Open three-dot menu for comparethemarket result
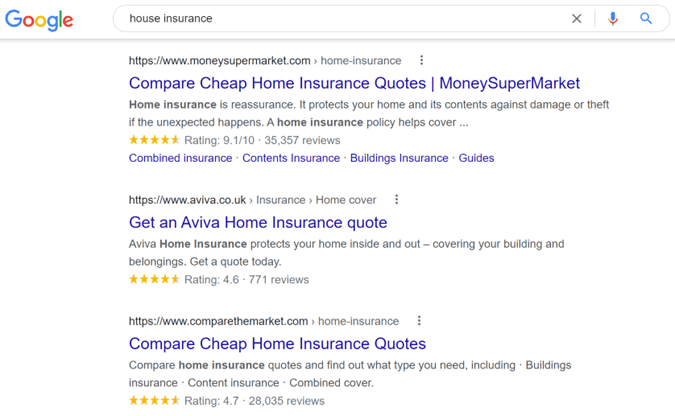The height and width of the screenshot is (416, 675). (419, 320)
